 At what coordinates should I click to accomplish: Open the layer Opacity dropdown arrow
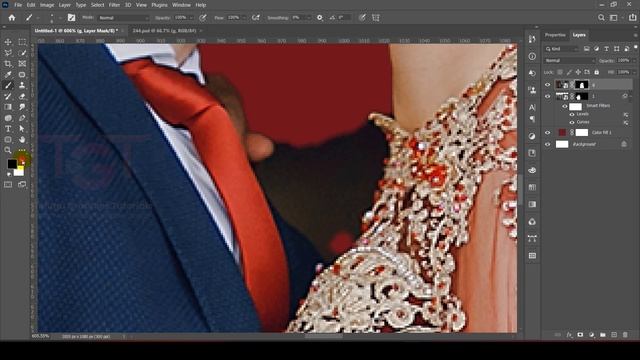click(x=633, y=60)
